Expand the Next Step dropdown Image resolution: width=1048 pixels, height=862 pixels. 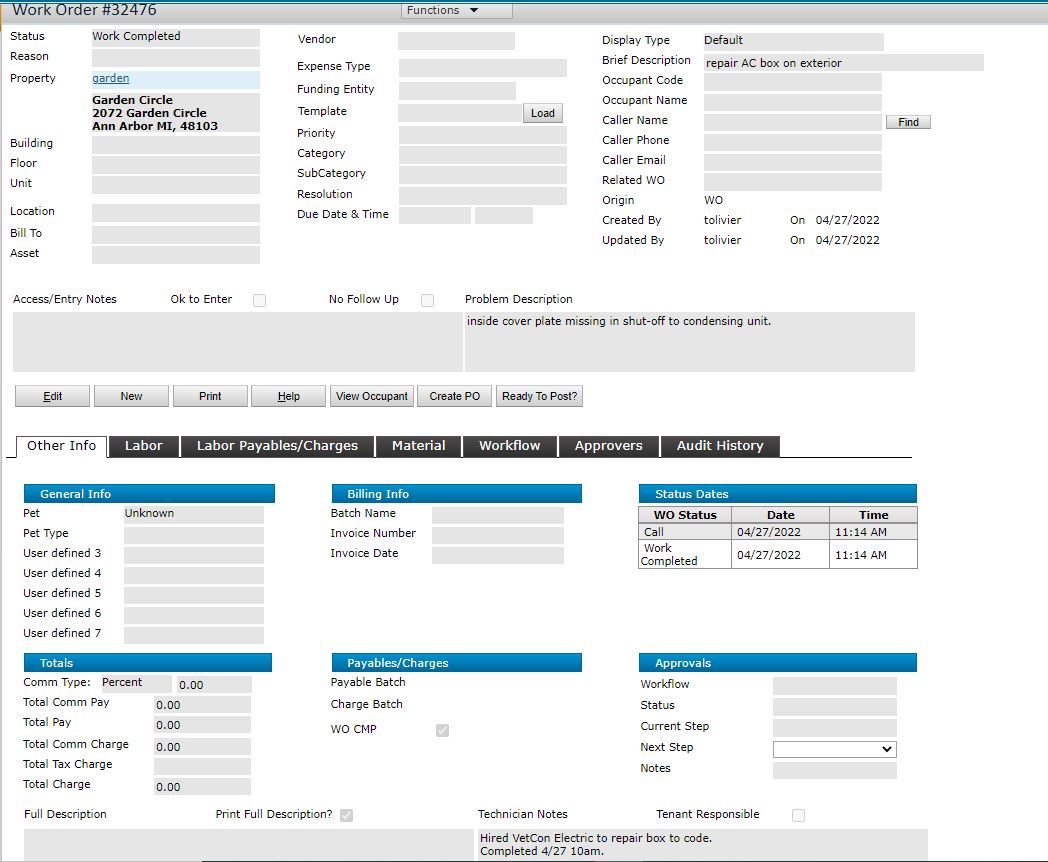pos(834,749)
